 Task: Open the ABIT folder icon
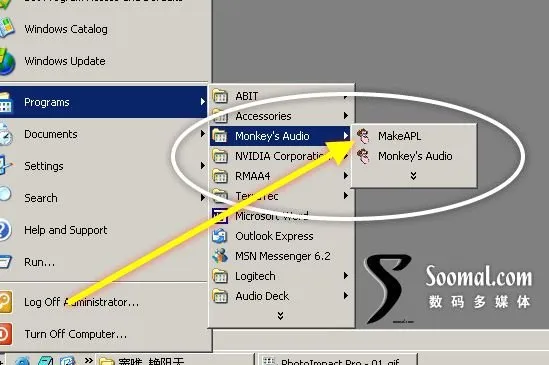click(220, 96)
